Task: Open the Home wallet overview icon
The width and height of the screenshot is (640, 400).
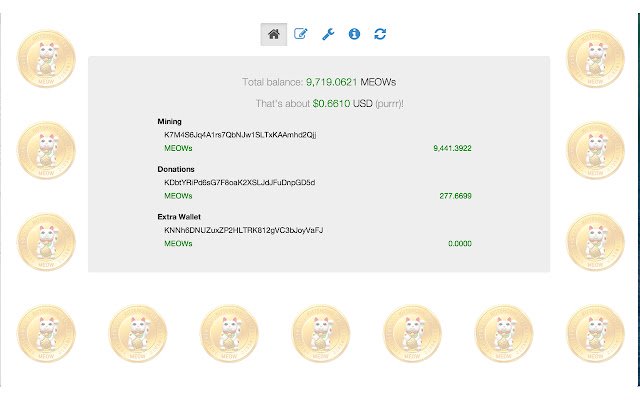Action: point(274,34)
